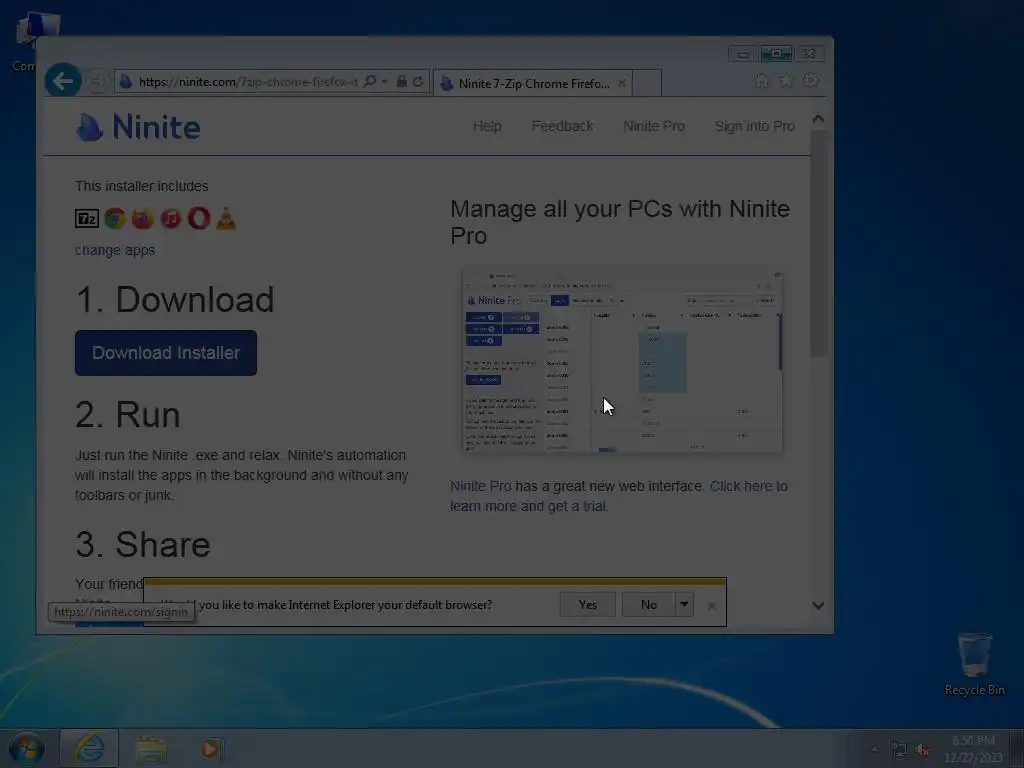Click the iTunes app icon
The height and width of the screenshot is (768, 1024).
pos(170,218)
